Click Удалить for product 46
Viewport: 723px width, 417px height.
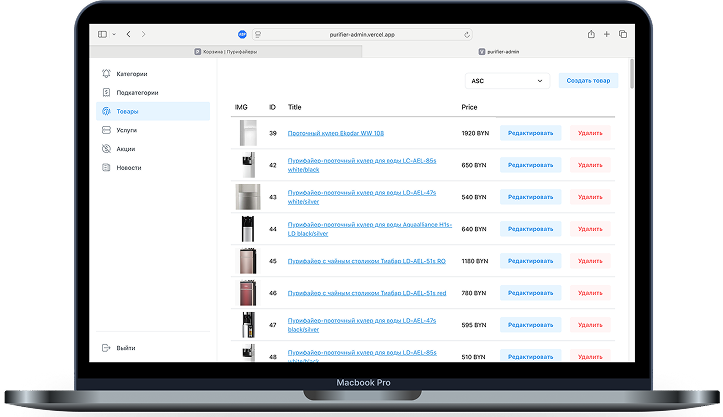[x=590, y=293]
